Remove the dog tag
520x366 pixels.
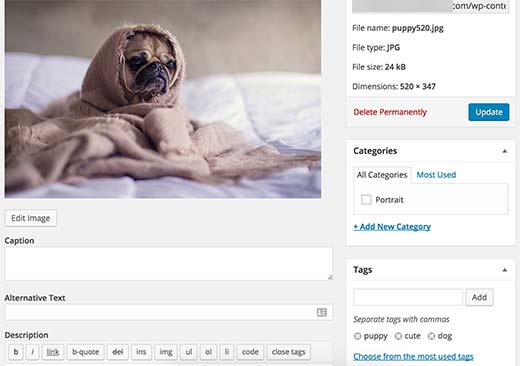point(431,336)
